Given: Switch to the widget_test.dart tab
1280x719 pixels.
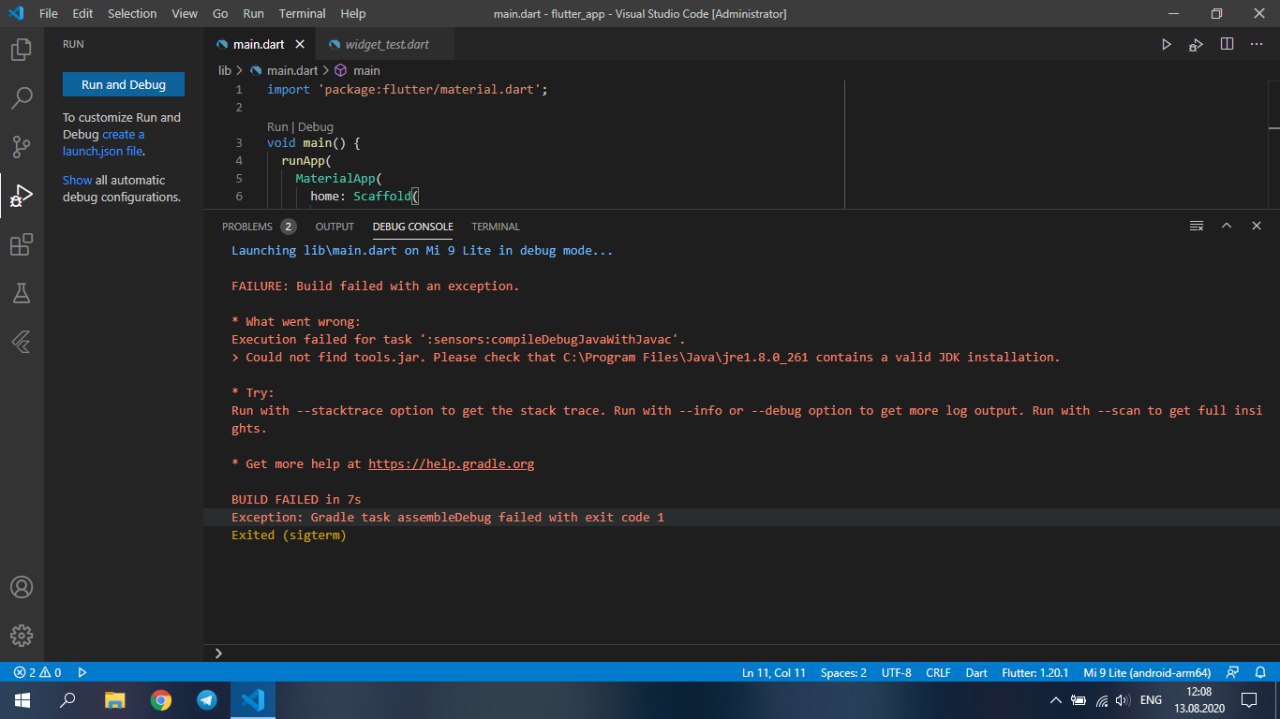Looking at the screenshot, I should click(385, 44).
